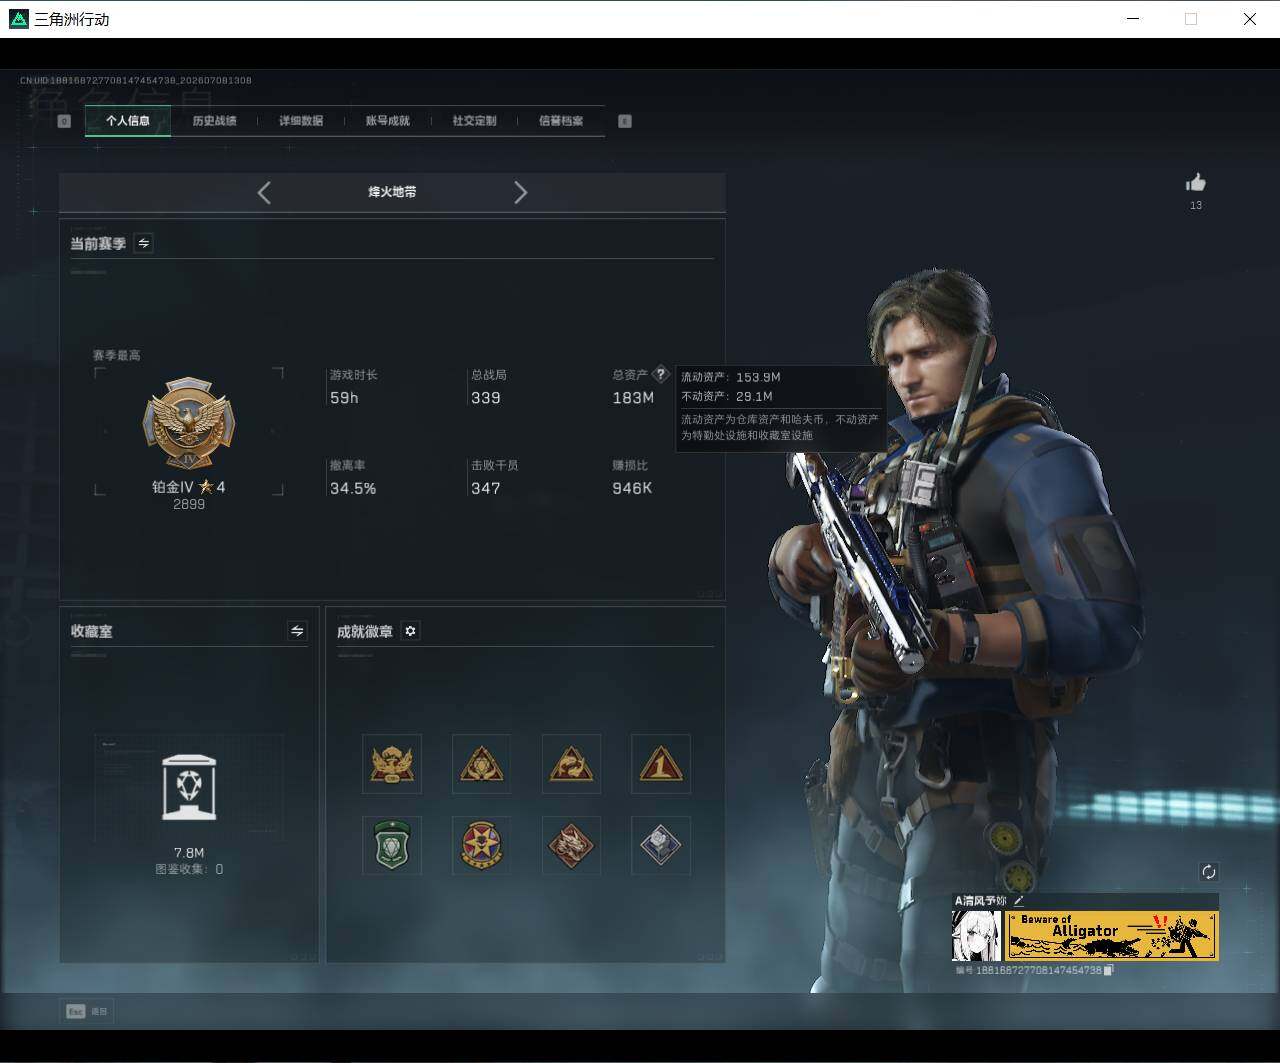Open the 烽火地带 mode selector
The height and width of the screenshot is (1063, 1280).
(x=392, y=192)
